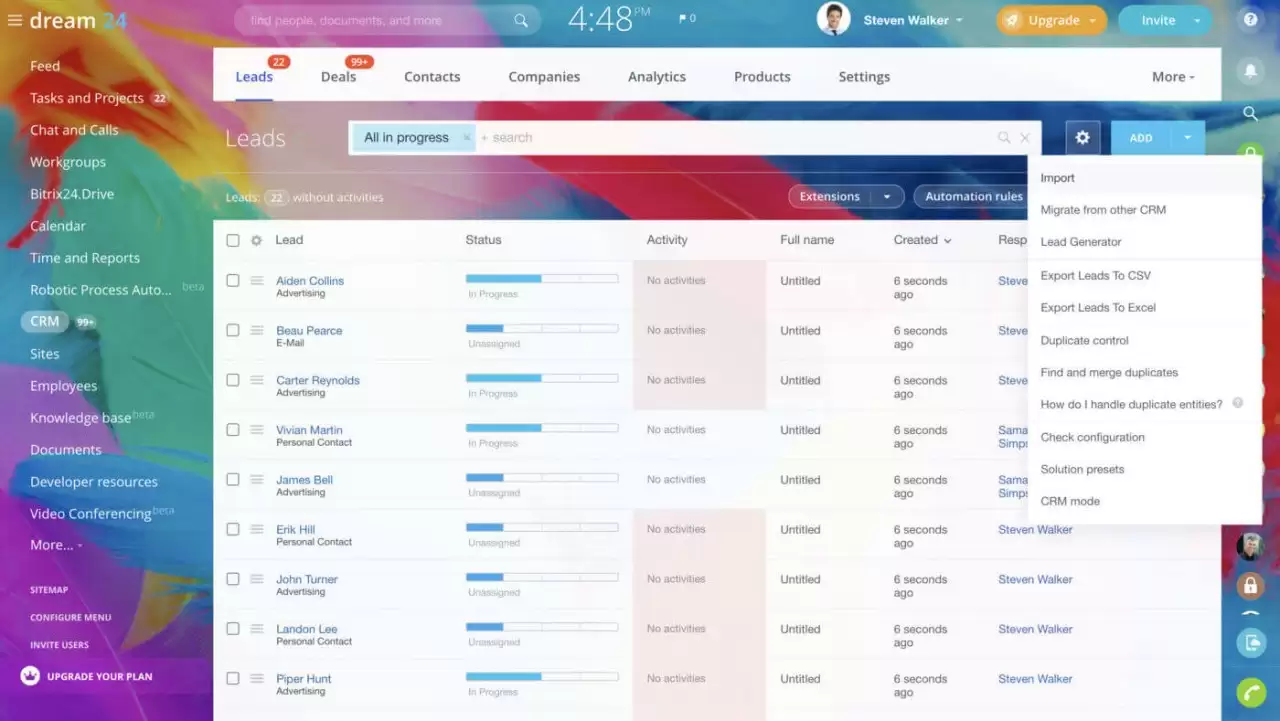Viewport: 1280px width, 721px height.
Task: Tick the checkbox next to Aiden Collins
Action: click(x=232, y=278)
